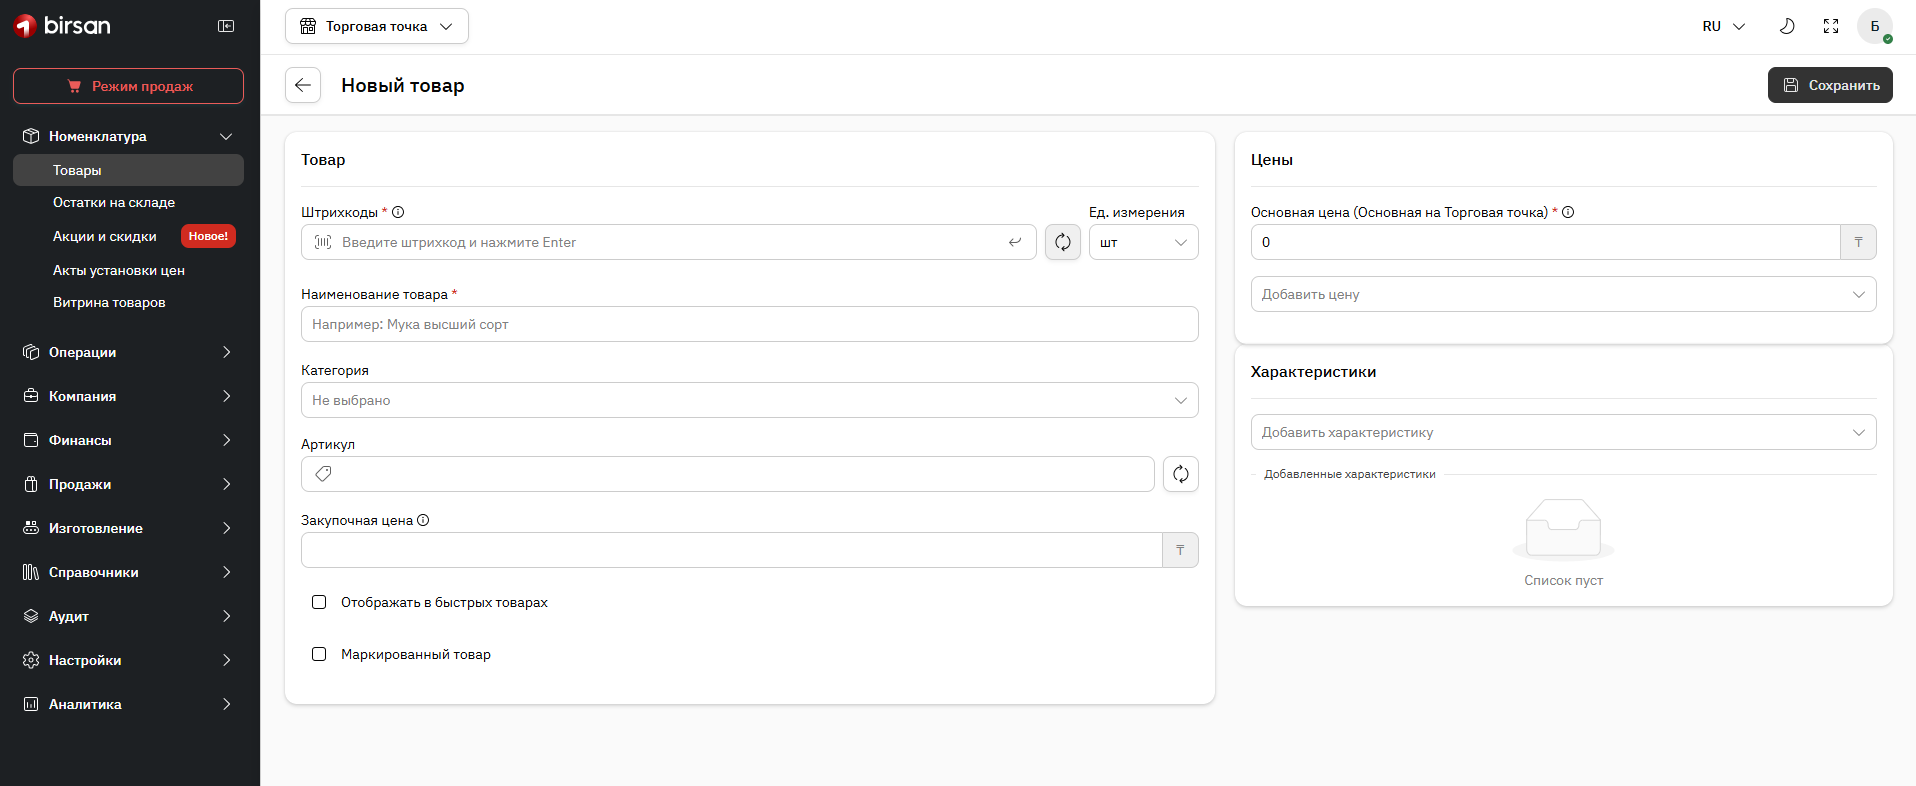Click the Сохранить button
The height and width of the screenshot is (786, 1916).
click(1829, 85)
